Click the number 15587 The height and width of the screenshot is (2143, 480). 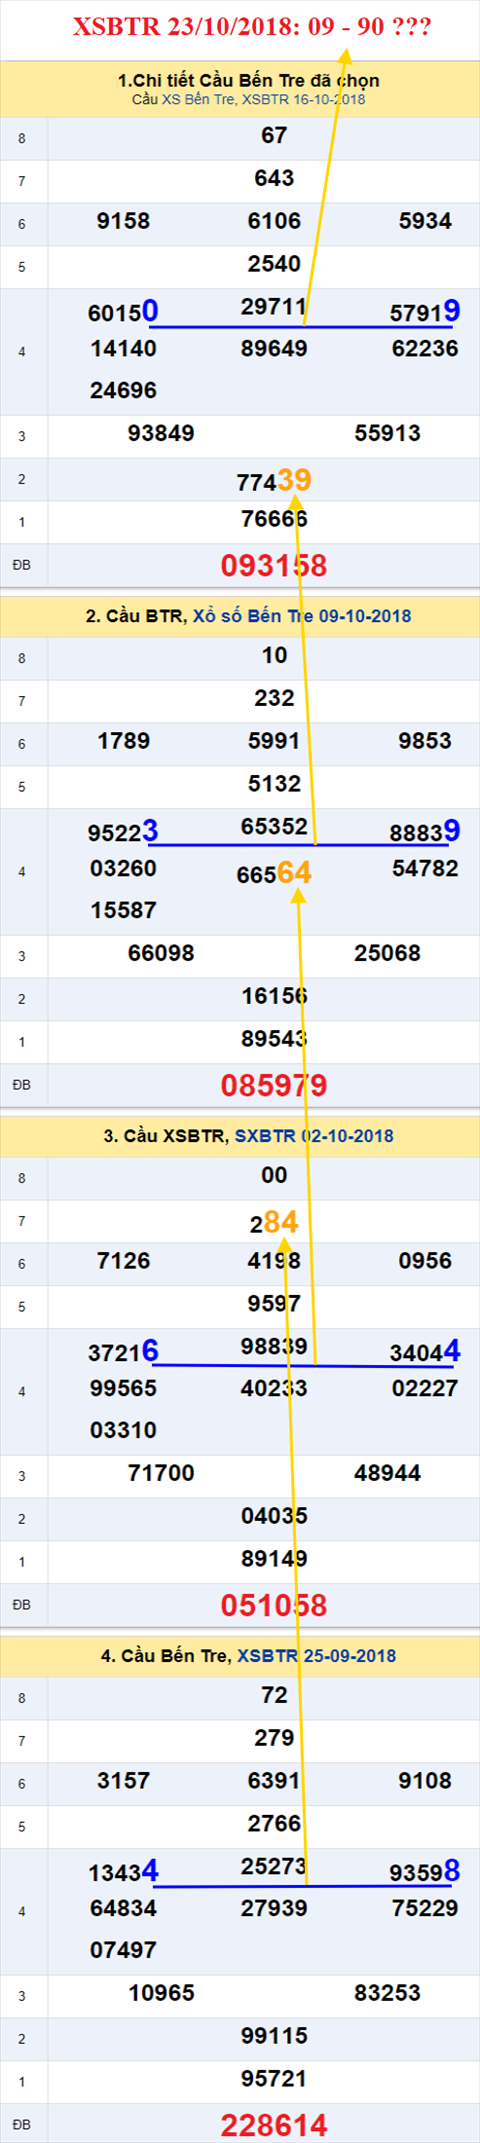tap(123, 910)
